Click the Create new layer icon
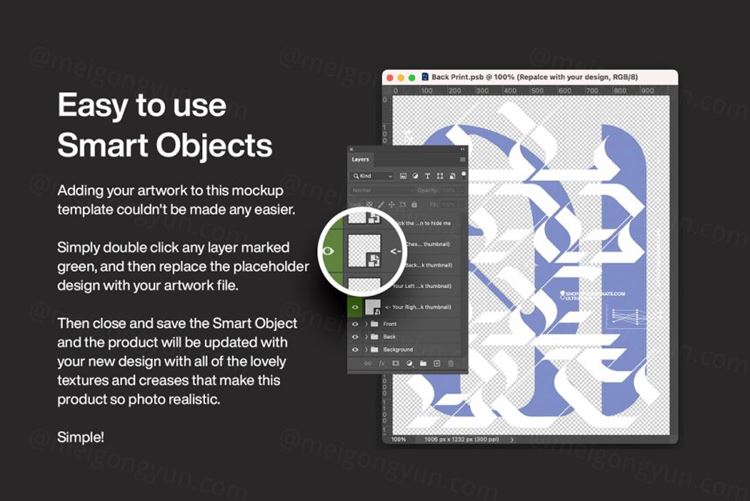Viewport: 750px width, 501px height. point(437,363)
